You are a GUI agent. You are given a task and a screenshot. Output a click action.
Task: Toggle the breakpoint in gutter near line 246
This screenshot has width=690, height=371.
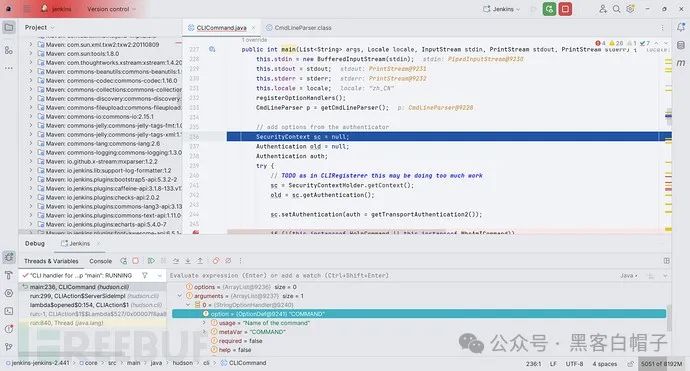tap(196, 232)
